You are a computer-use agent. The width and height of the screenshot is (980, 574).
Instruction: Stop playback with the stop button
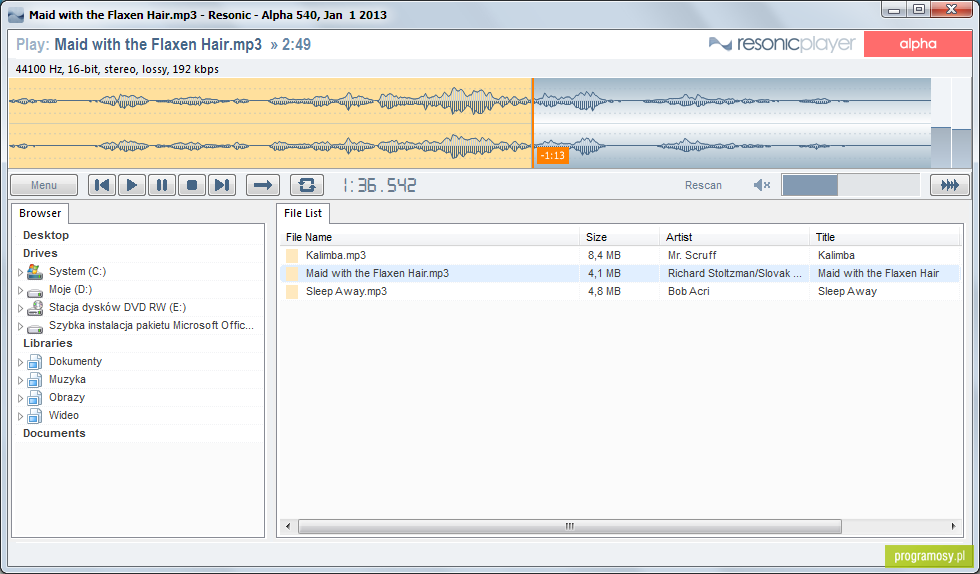[192, 185]
